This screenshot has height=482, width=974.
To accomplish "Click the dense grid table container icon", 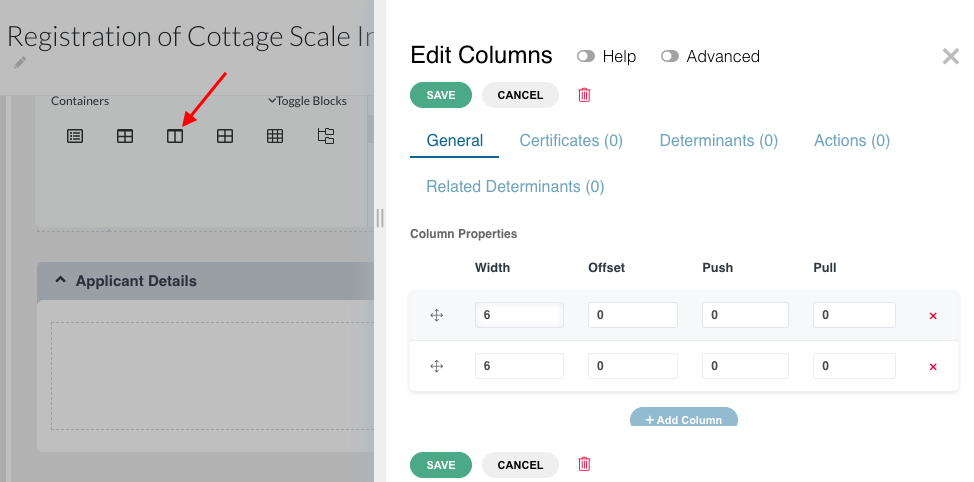I will 275,136.
